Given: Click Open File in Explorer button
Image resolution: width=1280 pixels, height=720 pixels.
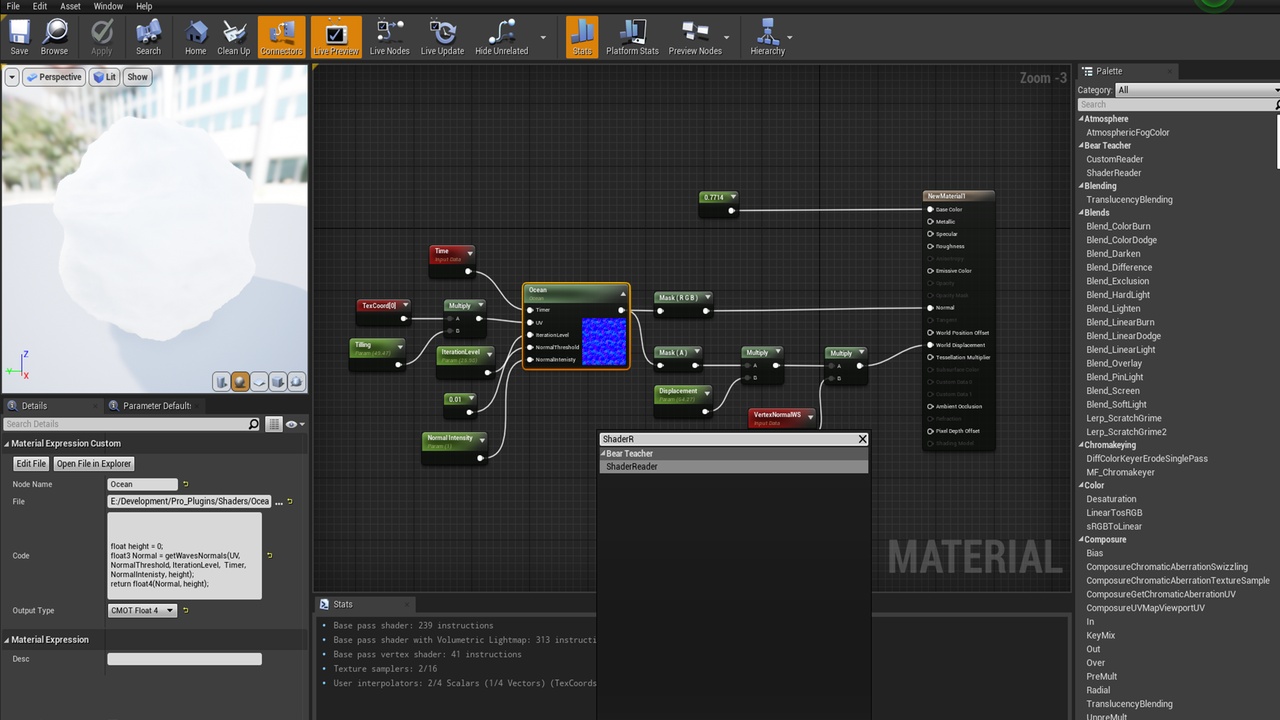Looking at the screenshot, I should 94,464.
